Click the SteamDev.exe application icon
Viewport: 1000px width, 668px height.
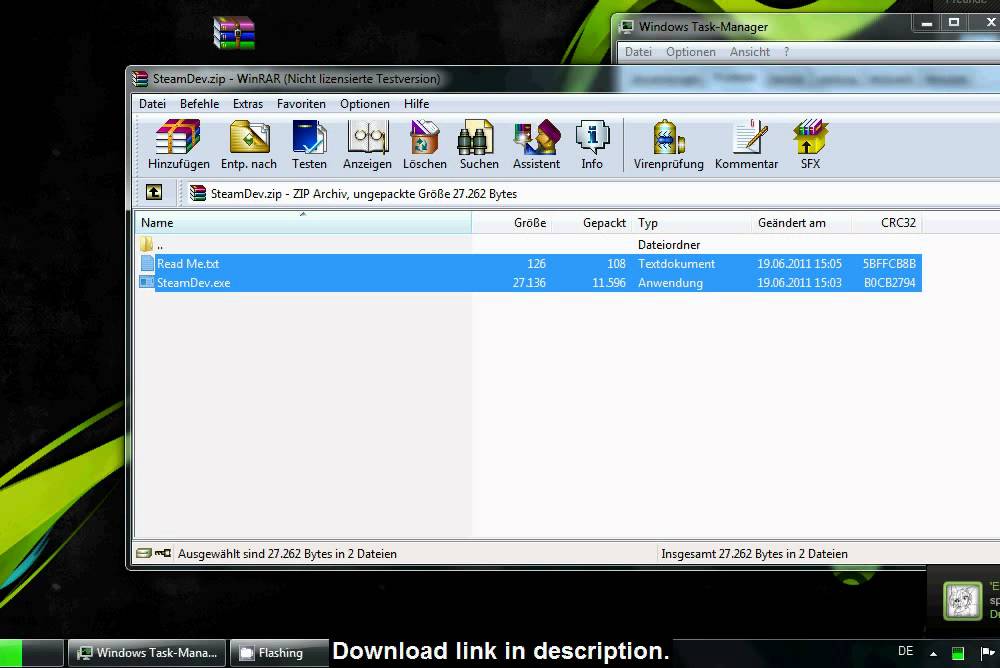147,282
